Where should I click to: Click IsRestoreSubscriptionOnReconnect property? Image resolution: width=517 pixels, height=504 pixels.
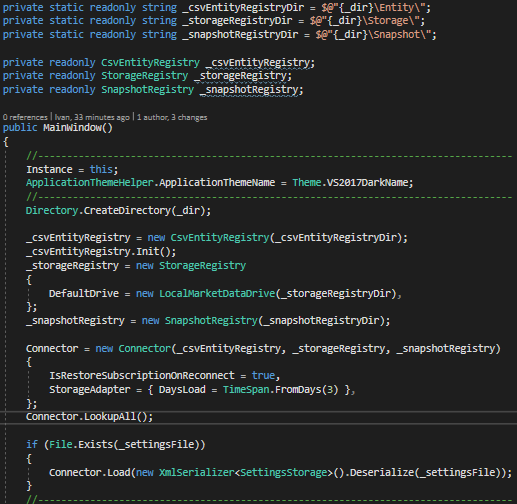pos(142,375)
